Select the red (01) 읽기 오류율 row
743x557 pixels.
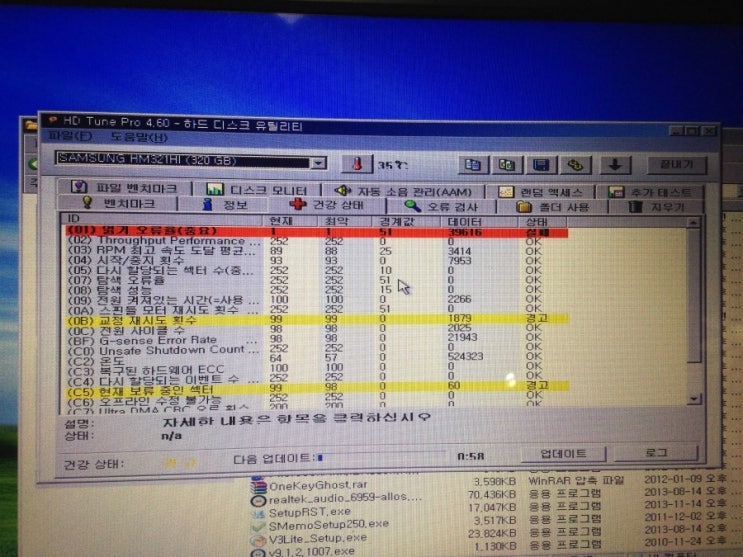pos(316,232)
